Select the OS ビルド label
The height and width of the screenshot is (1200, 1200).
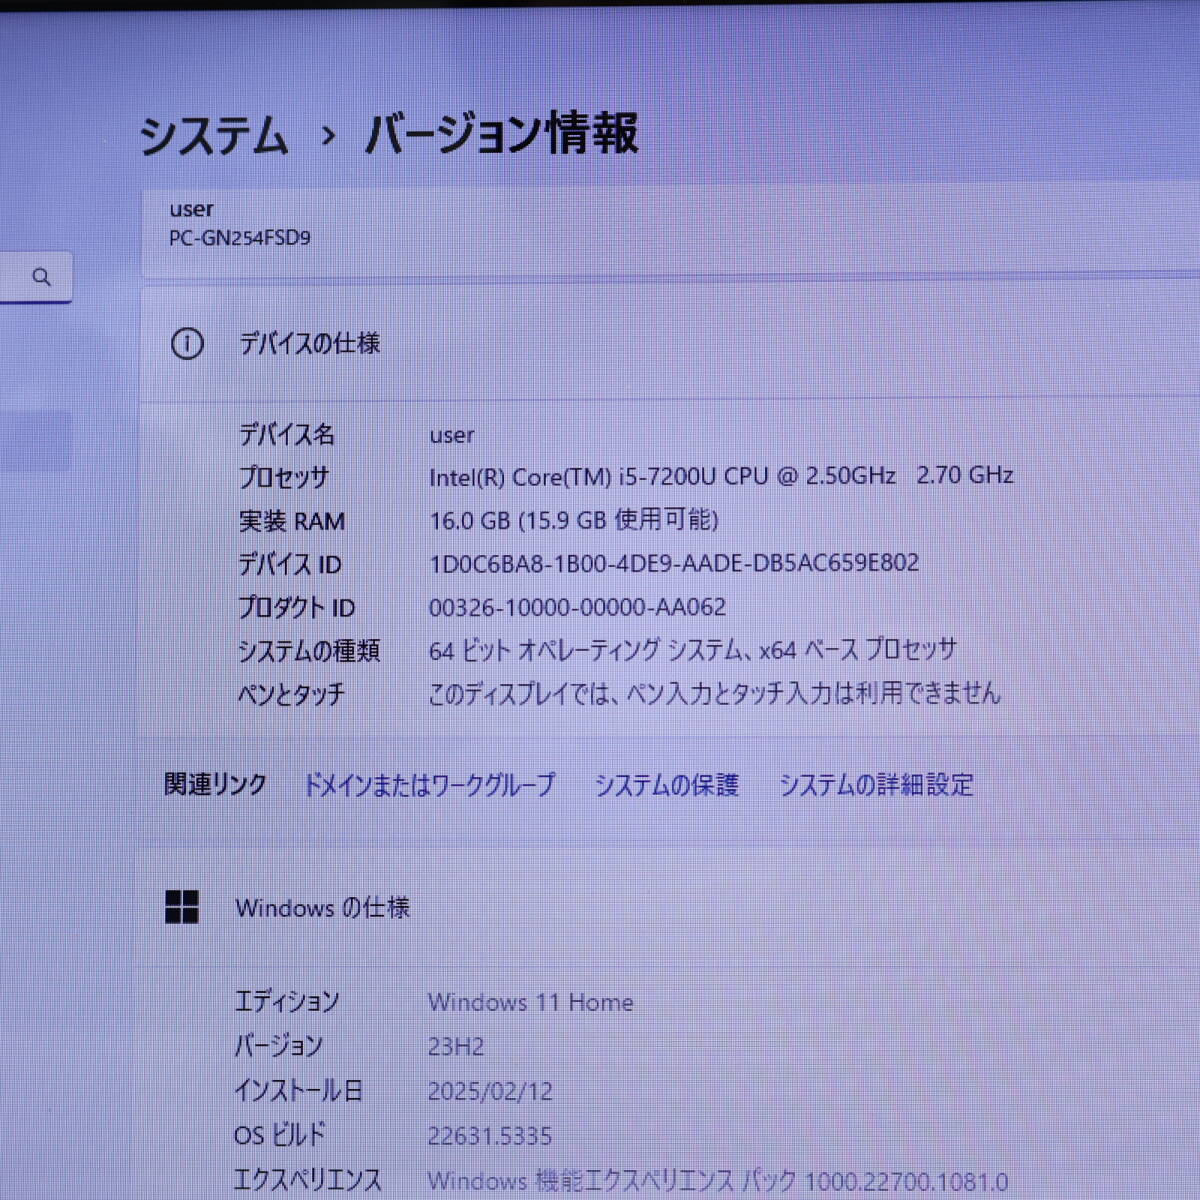tap(280, 1135)
